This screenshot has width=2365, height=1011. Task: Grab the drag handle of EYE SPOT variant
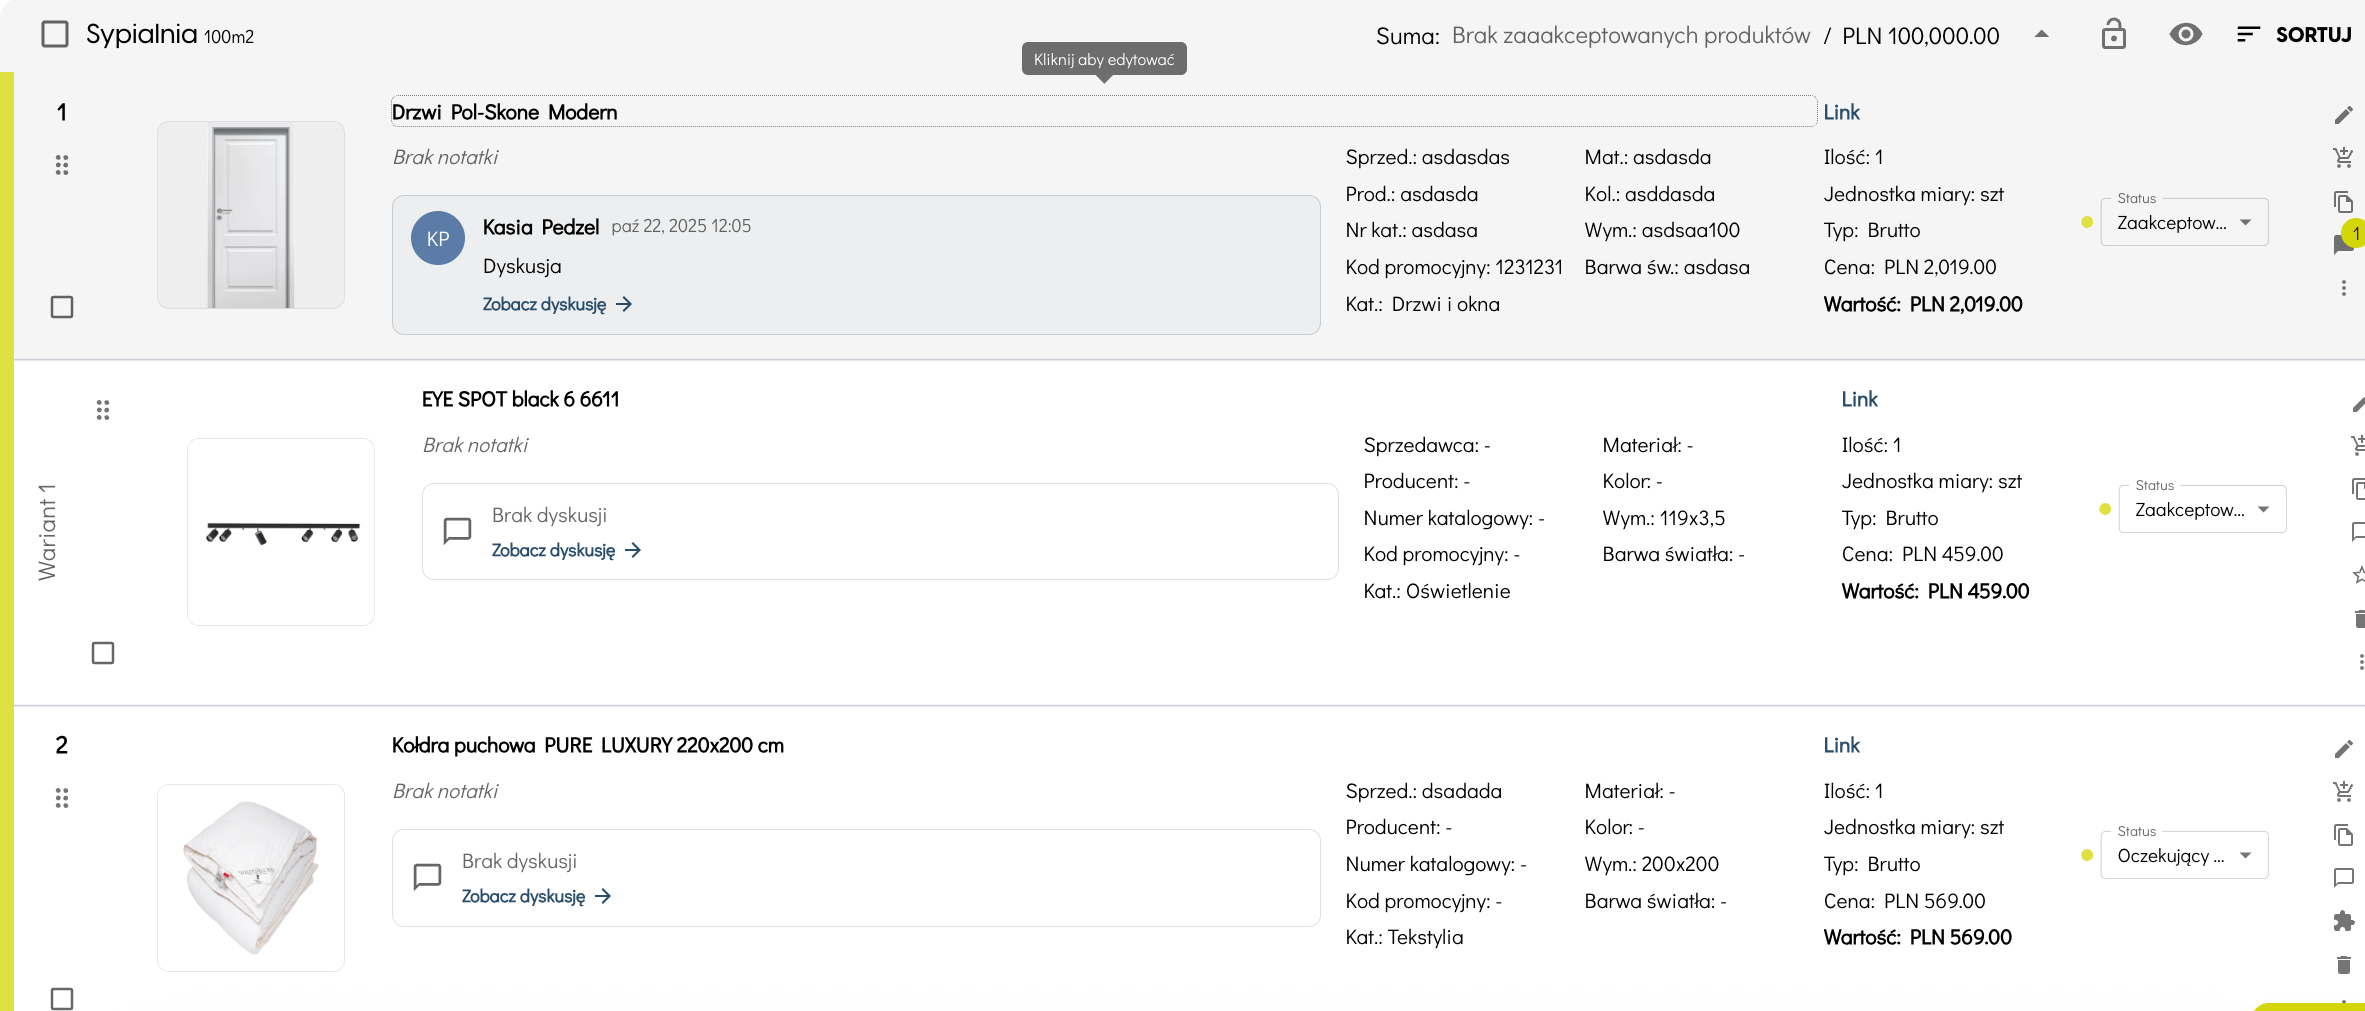coord(103,410)
